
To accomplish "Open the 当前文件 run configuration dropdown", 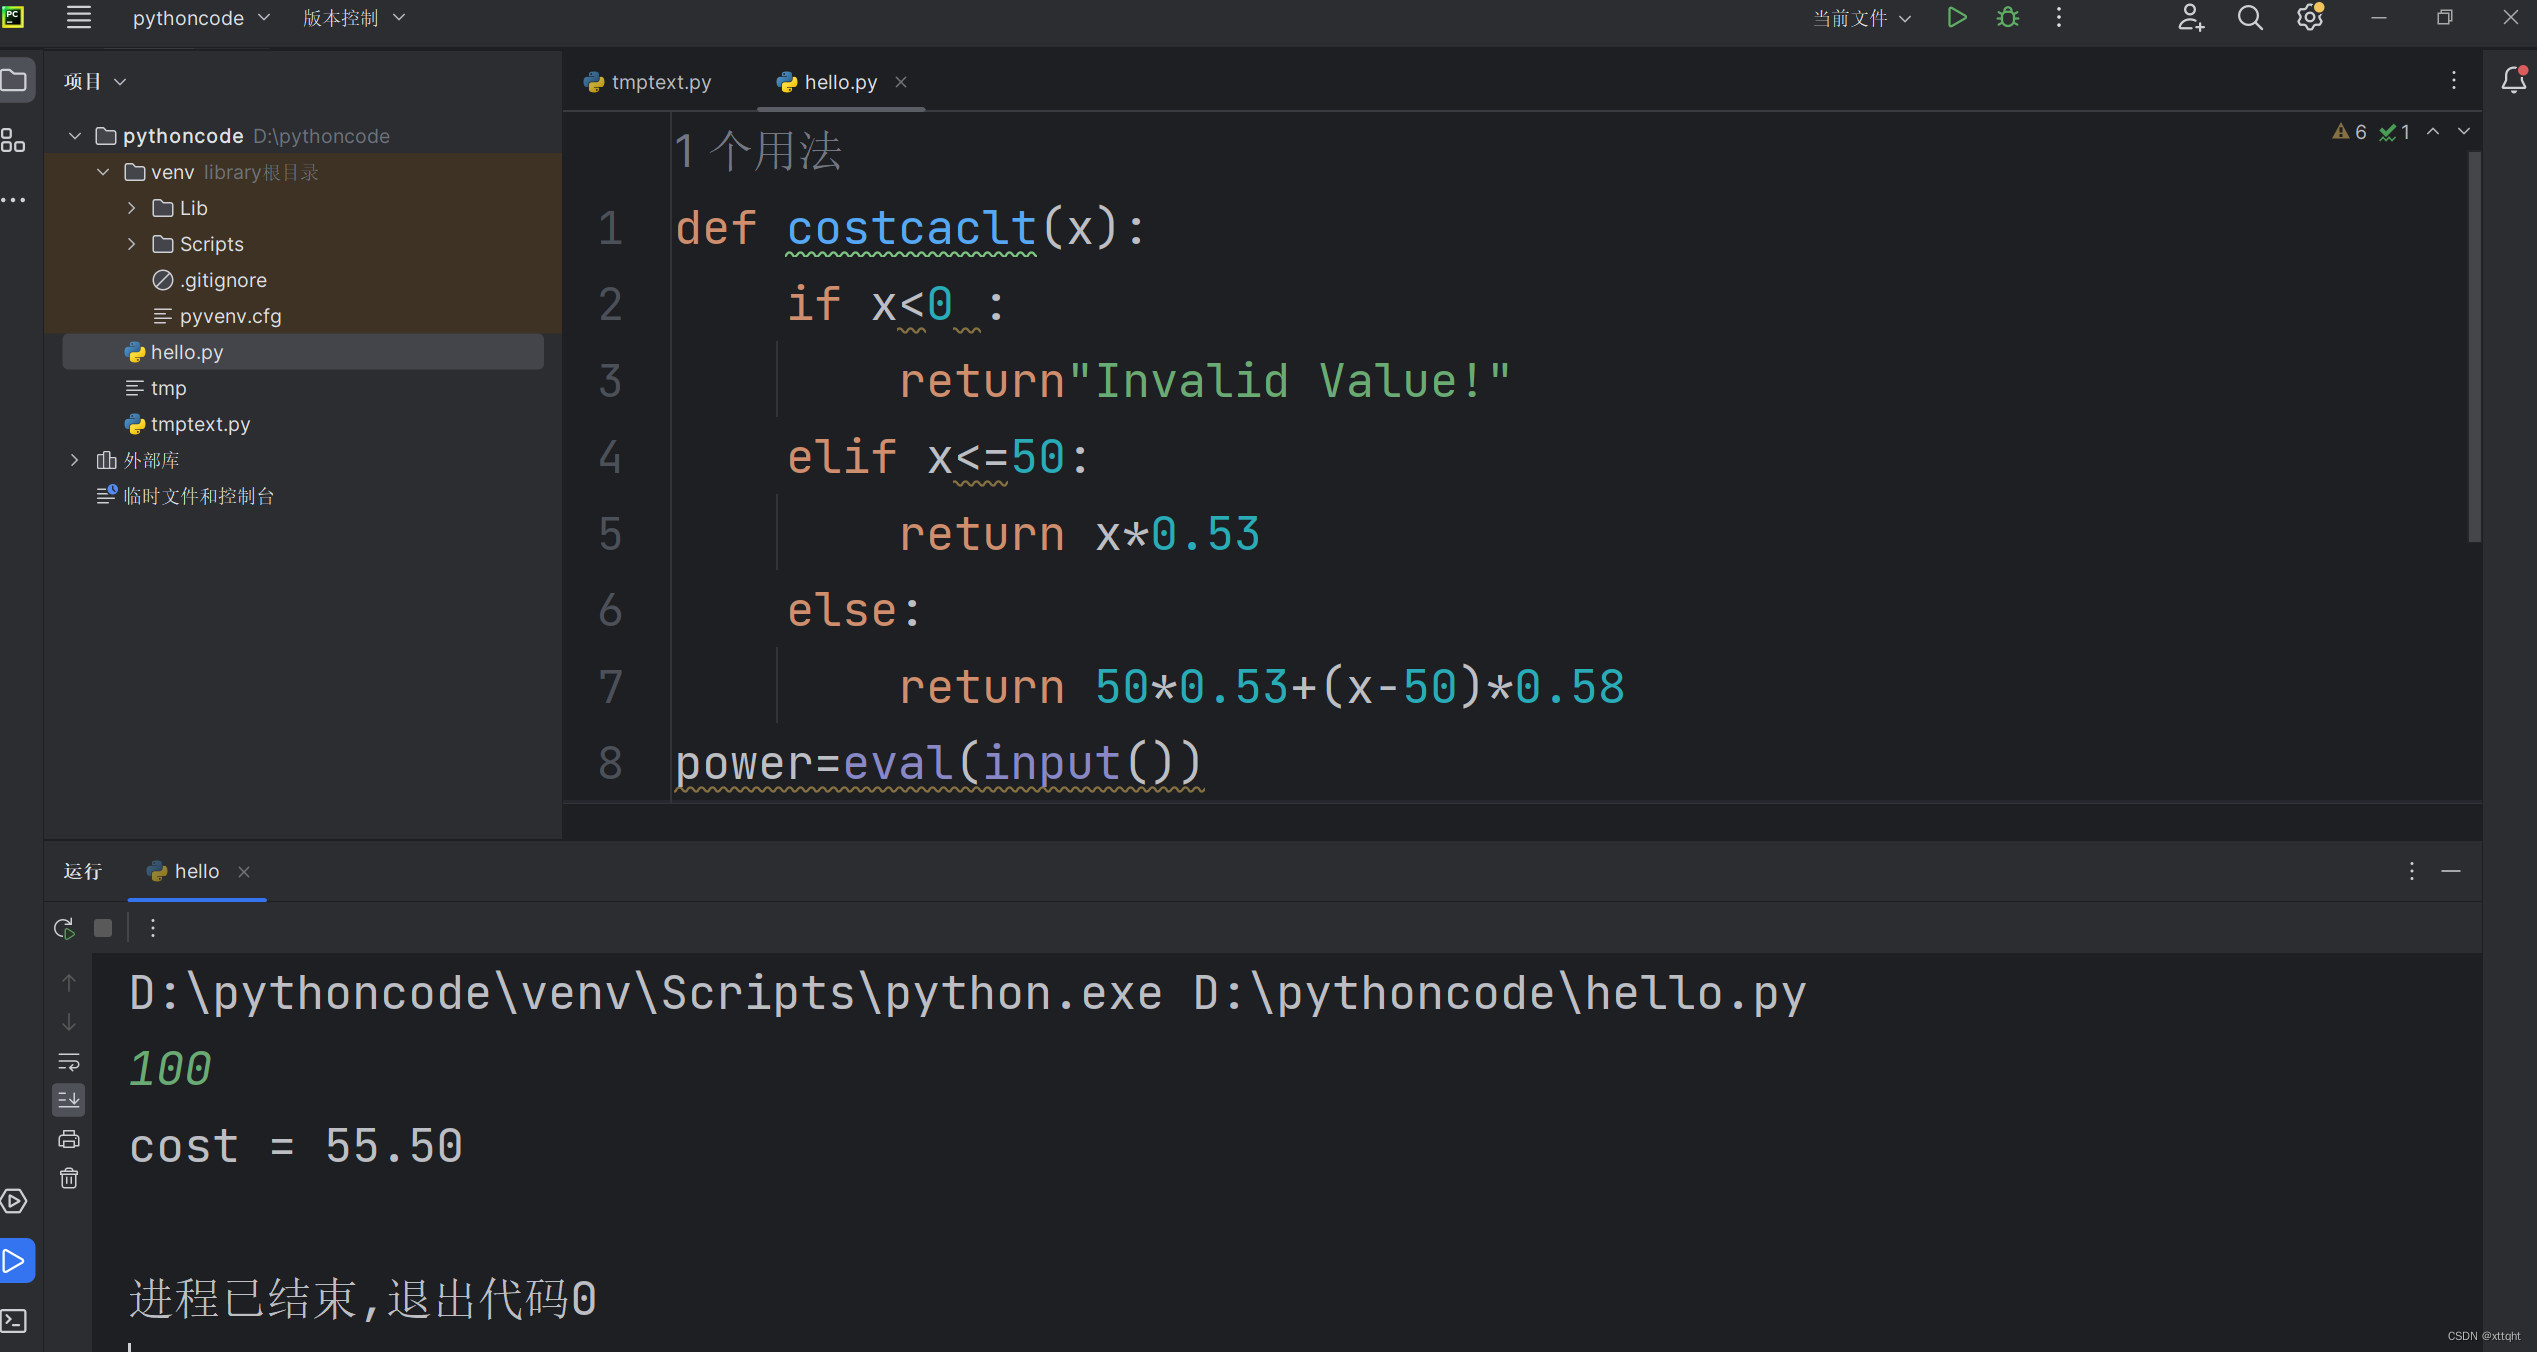I will [1861, 17].
